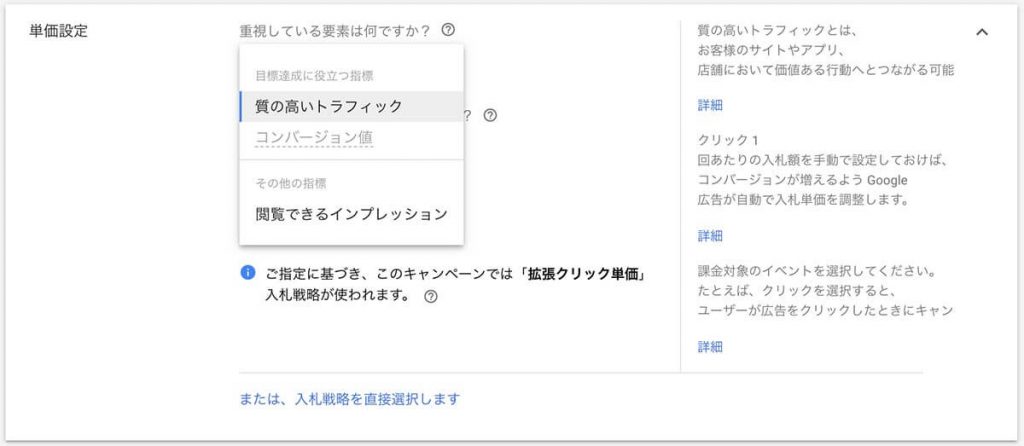The height and width of the screenshot is (446, 1024).
Task: Click the クリック 1 help paragraph
Action: [822, 170]
